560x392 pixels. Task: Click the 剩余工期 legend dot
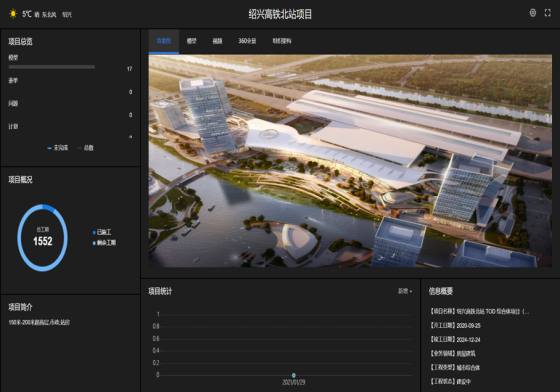click(94, 243)
